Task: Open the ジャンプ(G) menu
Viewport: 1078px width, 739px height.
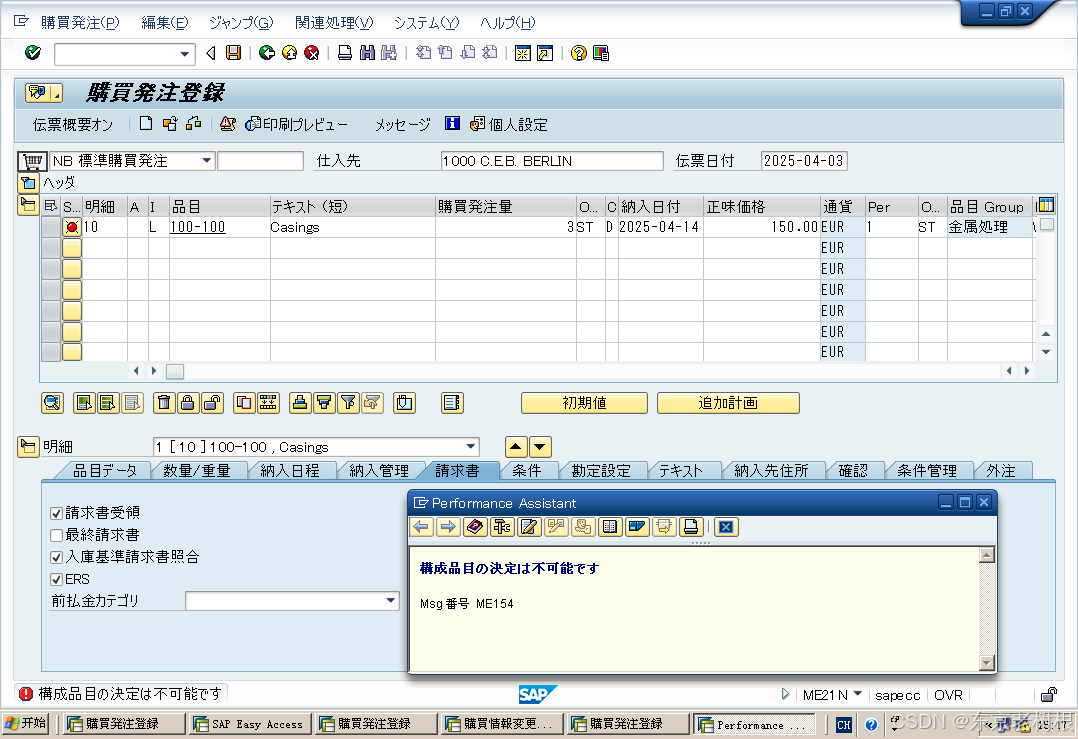Action: click(241, 23)
